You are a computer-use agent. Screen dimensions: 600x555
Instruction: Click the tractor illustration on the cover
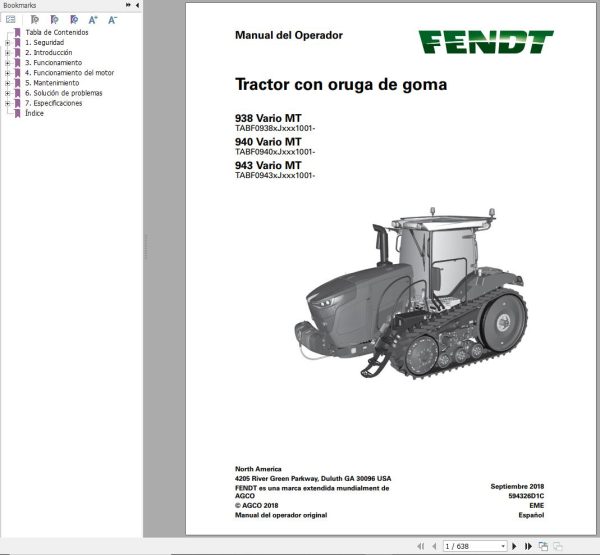pos(411,294)
